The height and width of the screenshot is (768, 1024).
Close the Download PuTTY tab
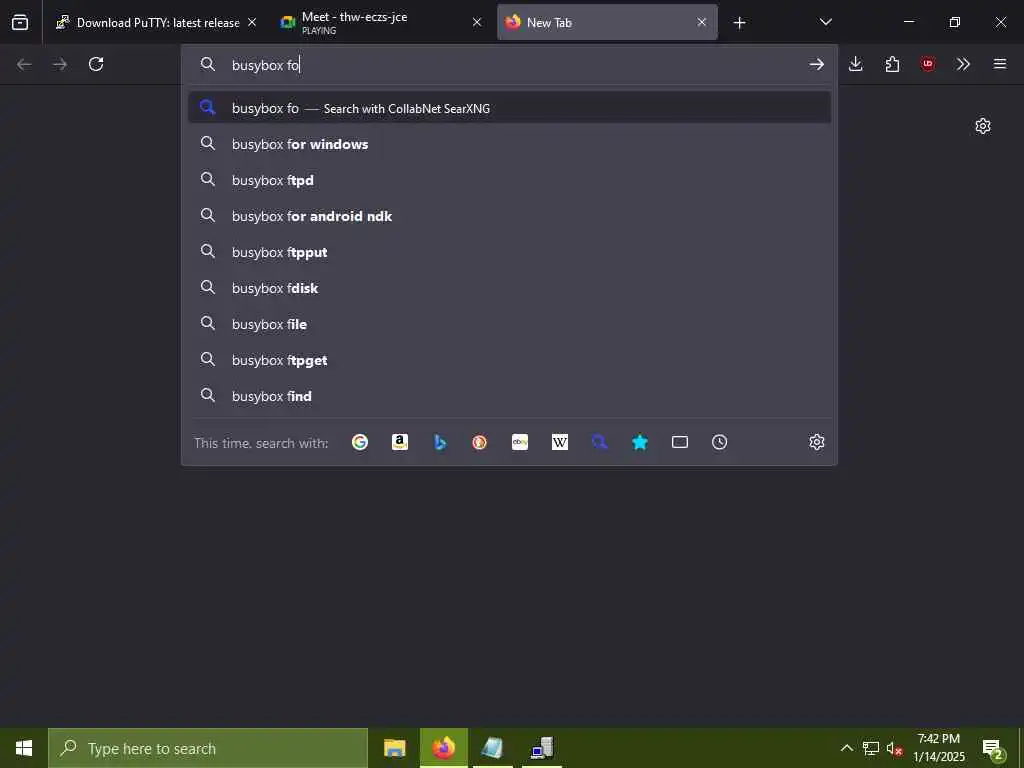point(252,22)
